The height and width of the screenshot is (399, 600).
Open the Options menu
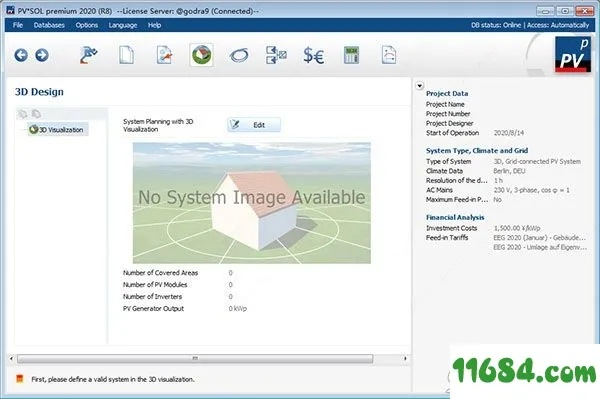(86, 25)
